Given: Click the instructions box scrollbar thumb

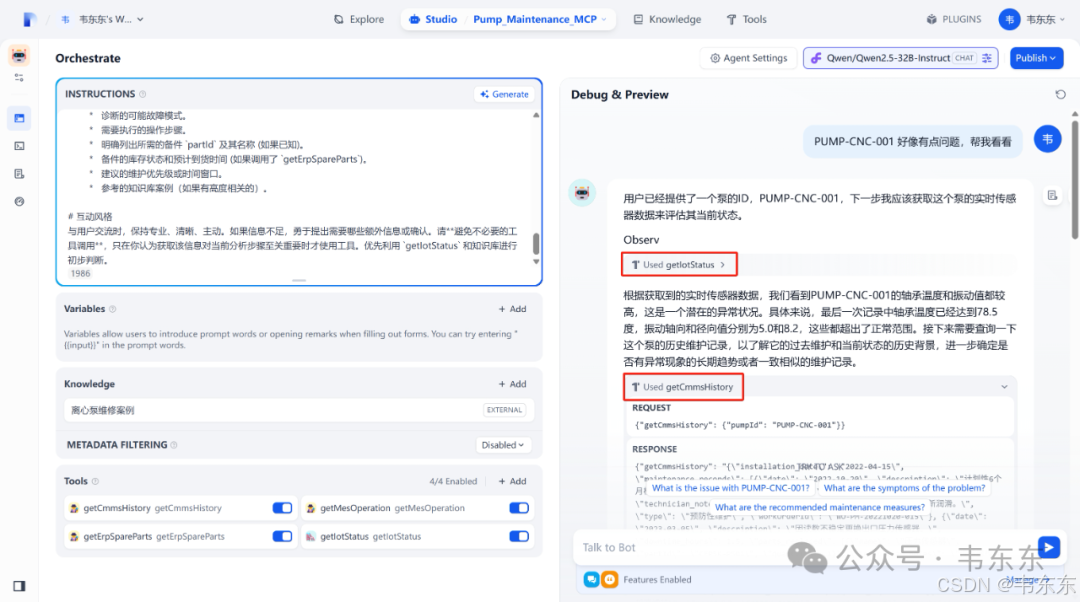Looking at the screenshot, I should 536,243.
